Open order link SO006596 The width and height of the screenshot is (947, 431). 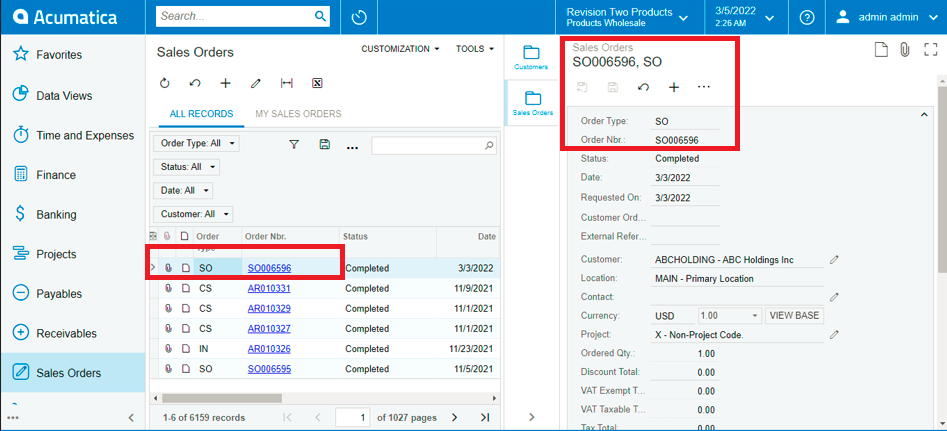click(x=269, y=268)
